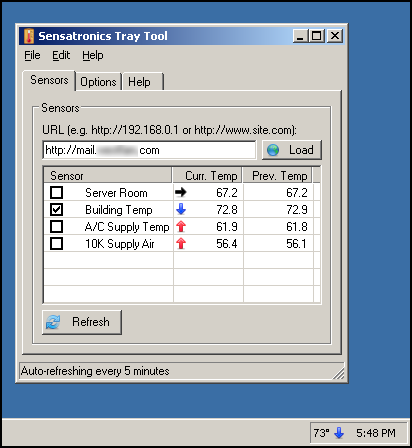Minimize the Sensatronics Tray Tool window
The height and width of the screenshot is (448, 412).
[300, 36]
